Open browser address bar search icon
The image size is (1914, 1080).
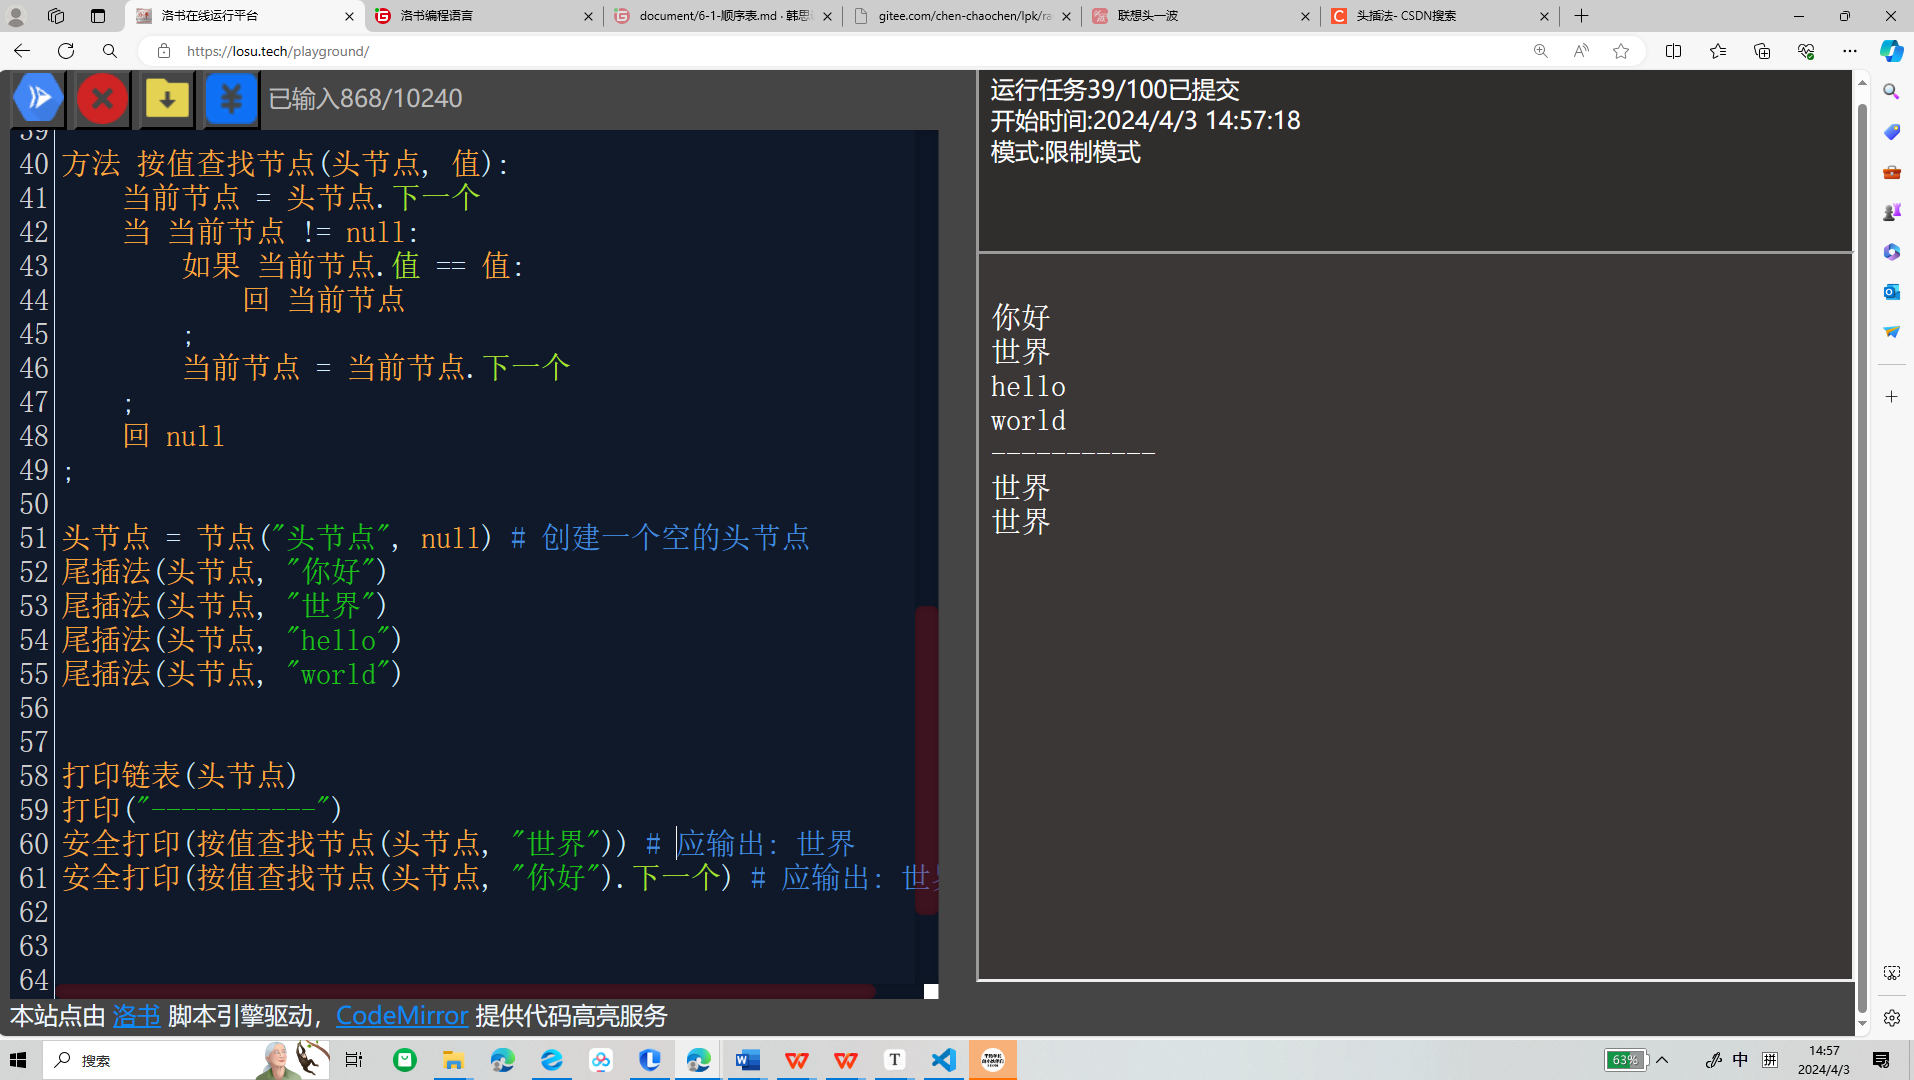(x=110, y=51)
